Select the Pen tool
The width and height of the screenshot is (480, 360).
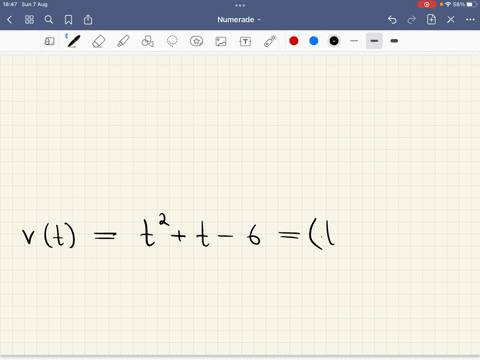[x=73, y=41]
